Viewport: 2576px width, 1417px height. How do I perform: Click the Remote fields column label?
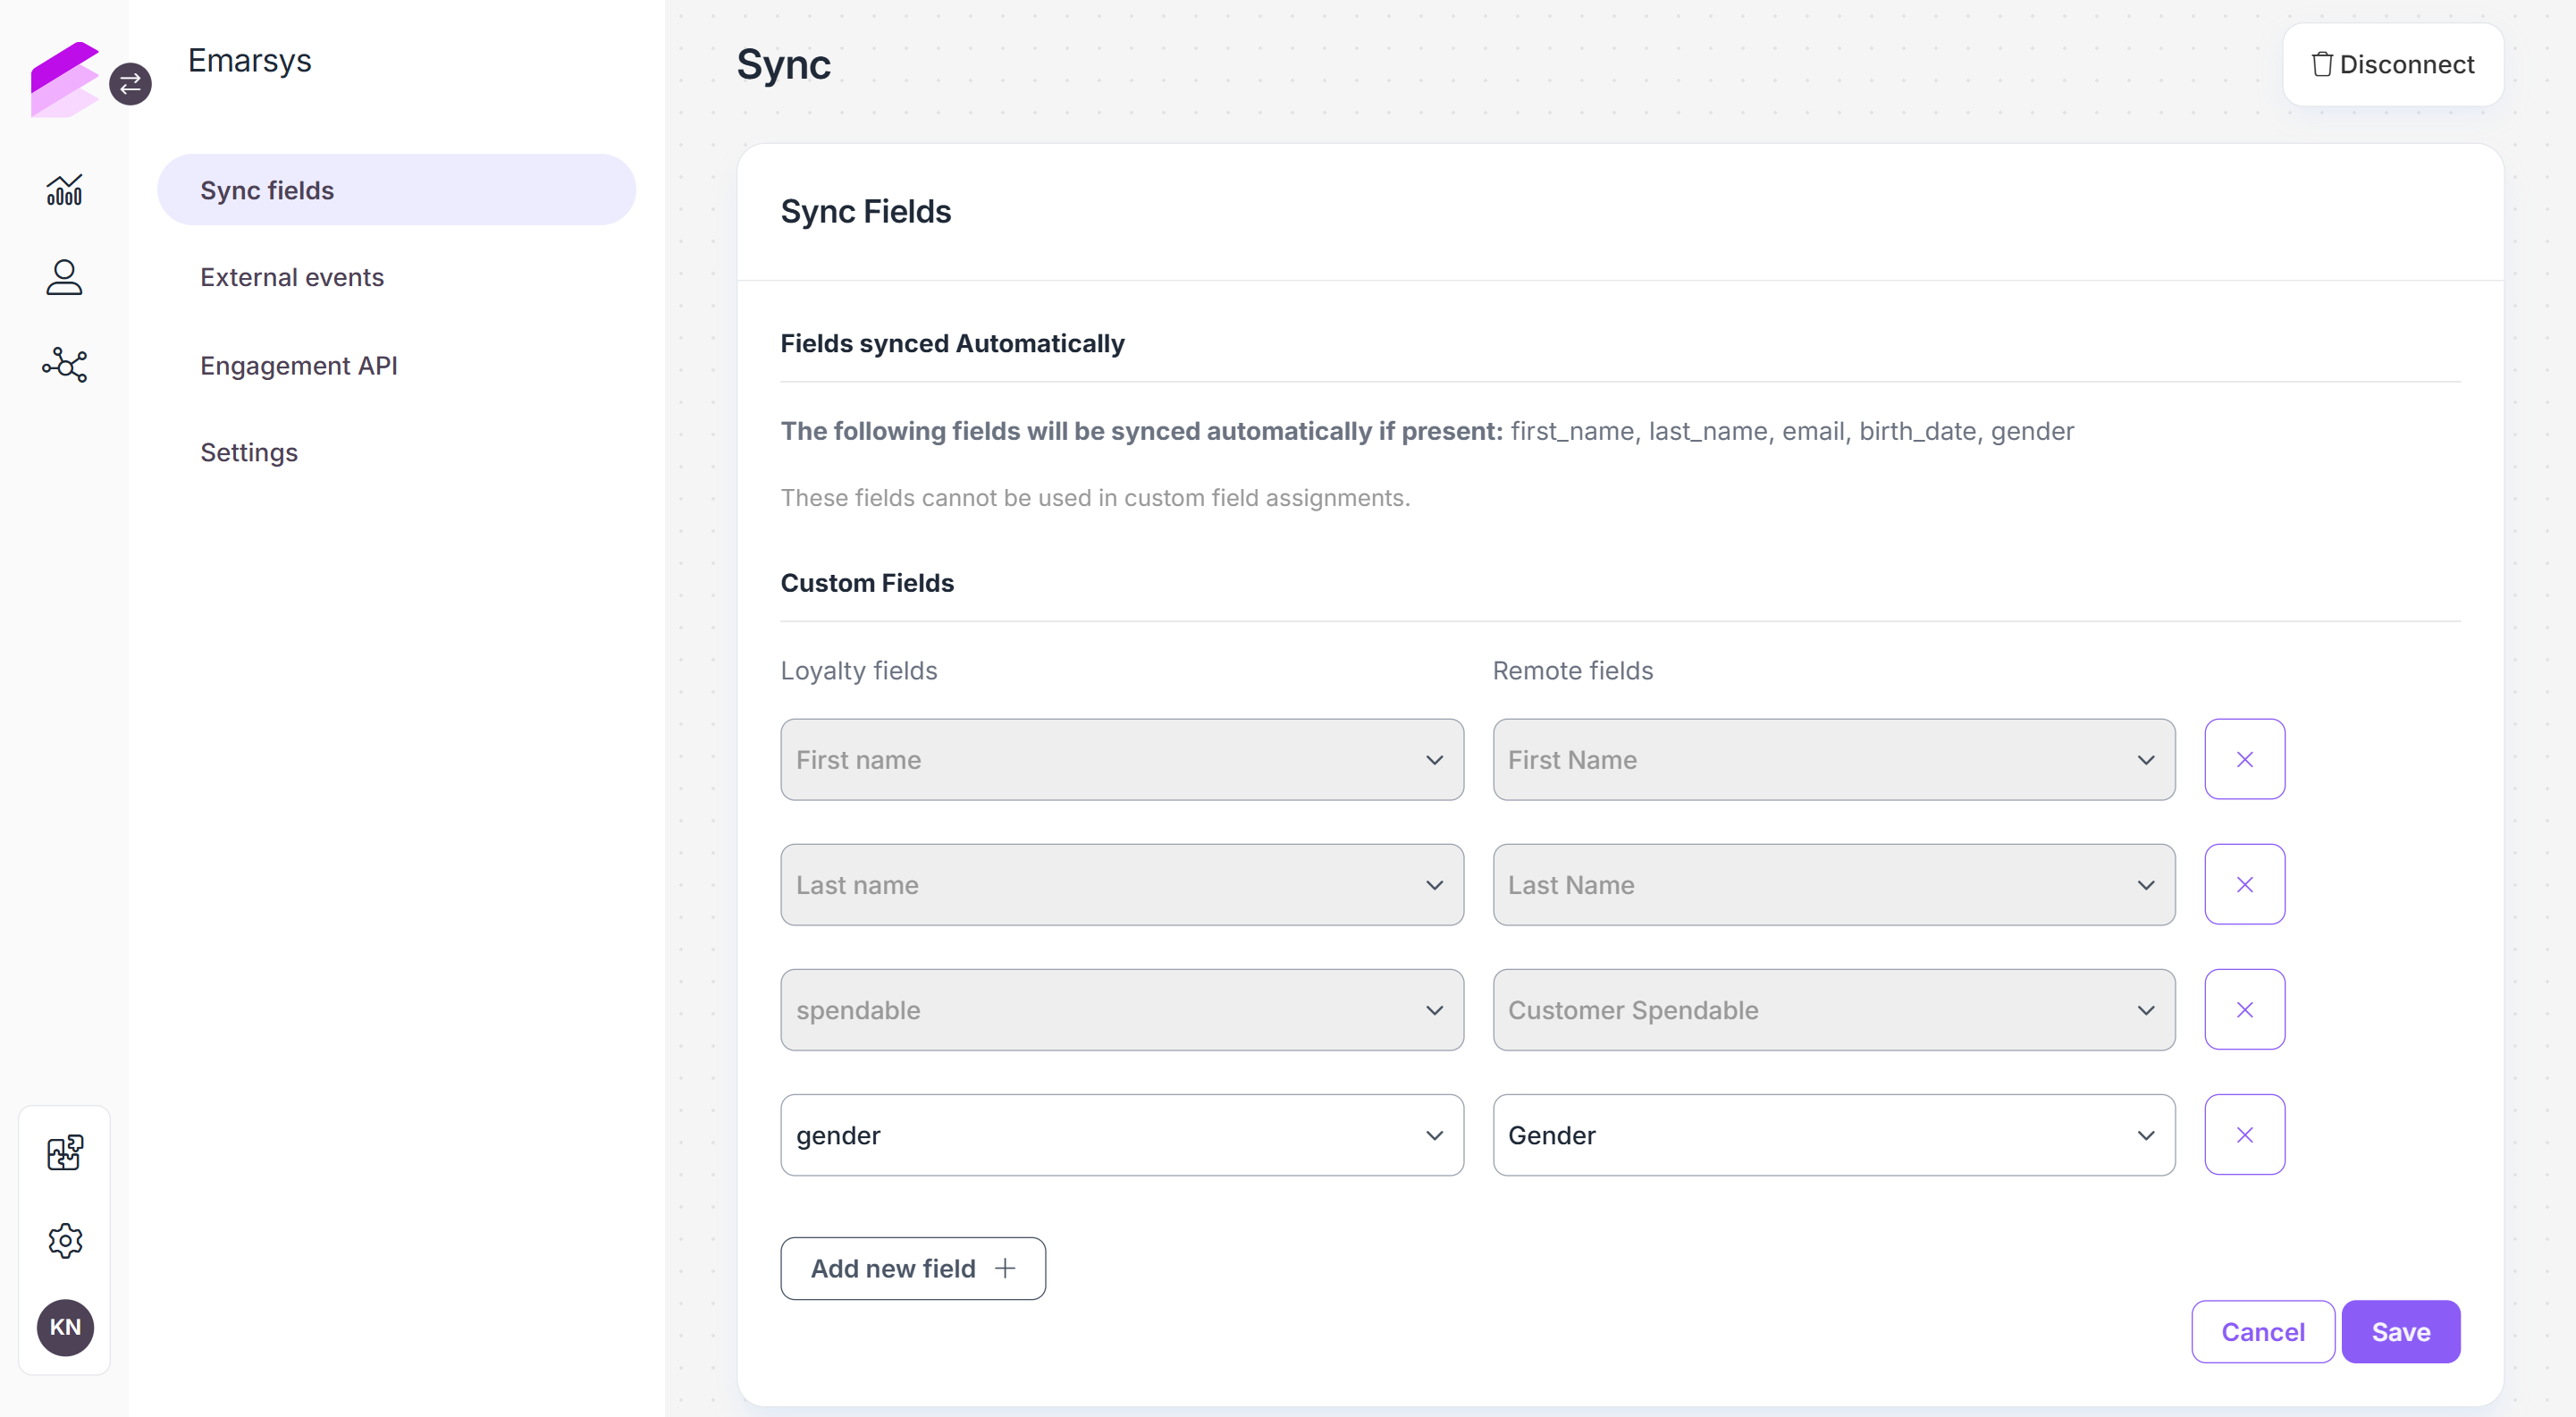pyautogui.click(x=1573, y=670)
